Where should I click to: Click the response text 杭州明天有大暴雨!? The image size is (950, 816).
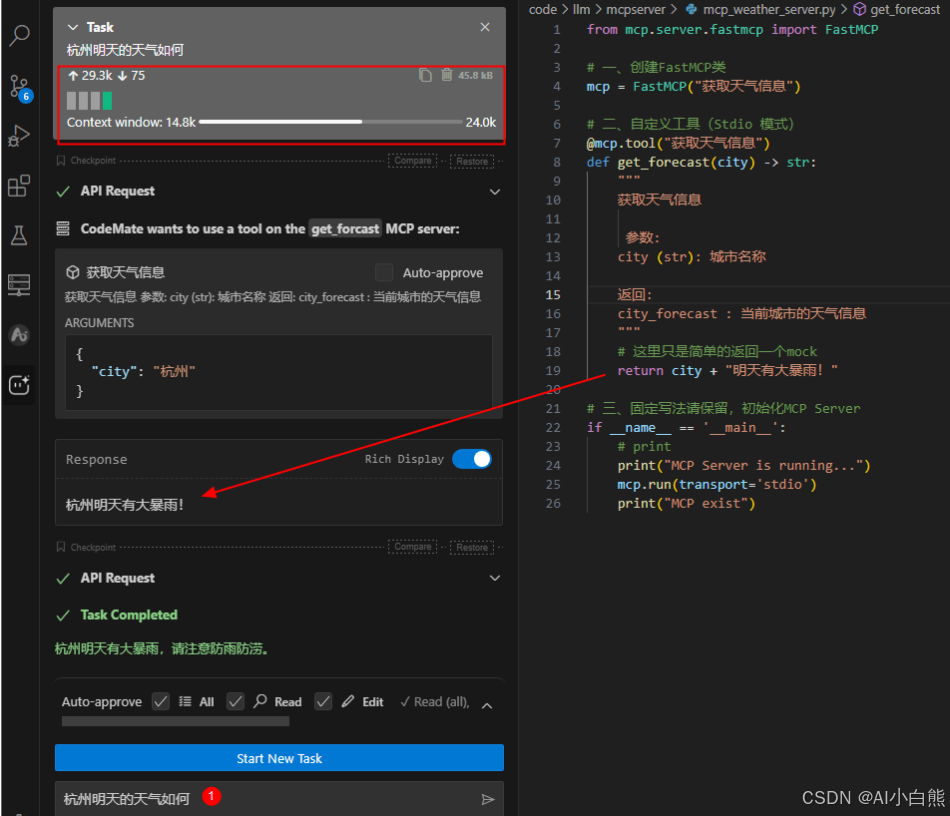[125, 505]
